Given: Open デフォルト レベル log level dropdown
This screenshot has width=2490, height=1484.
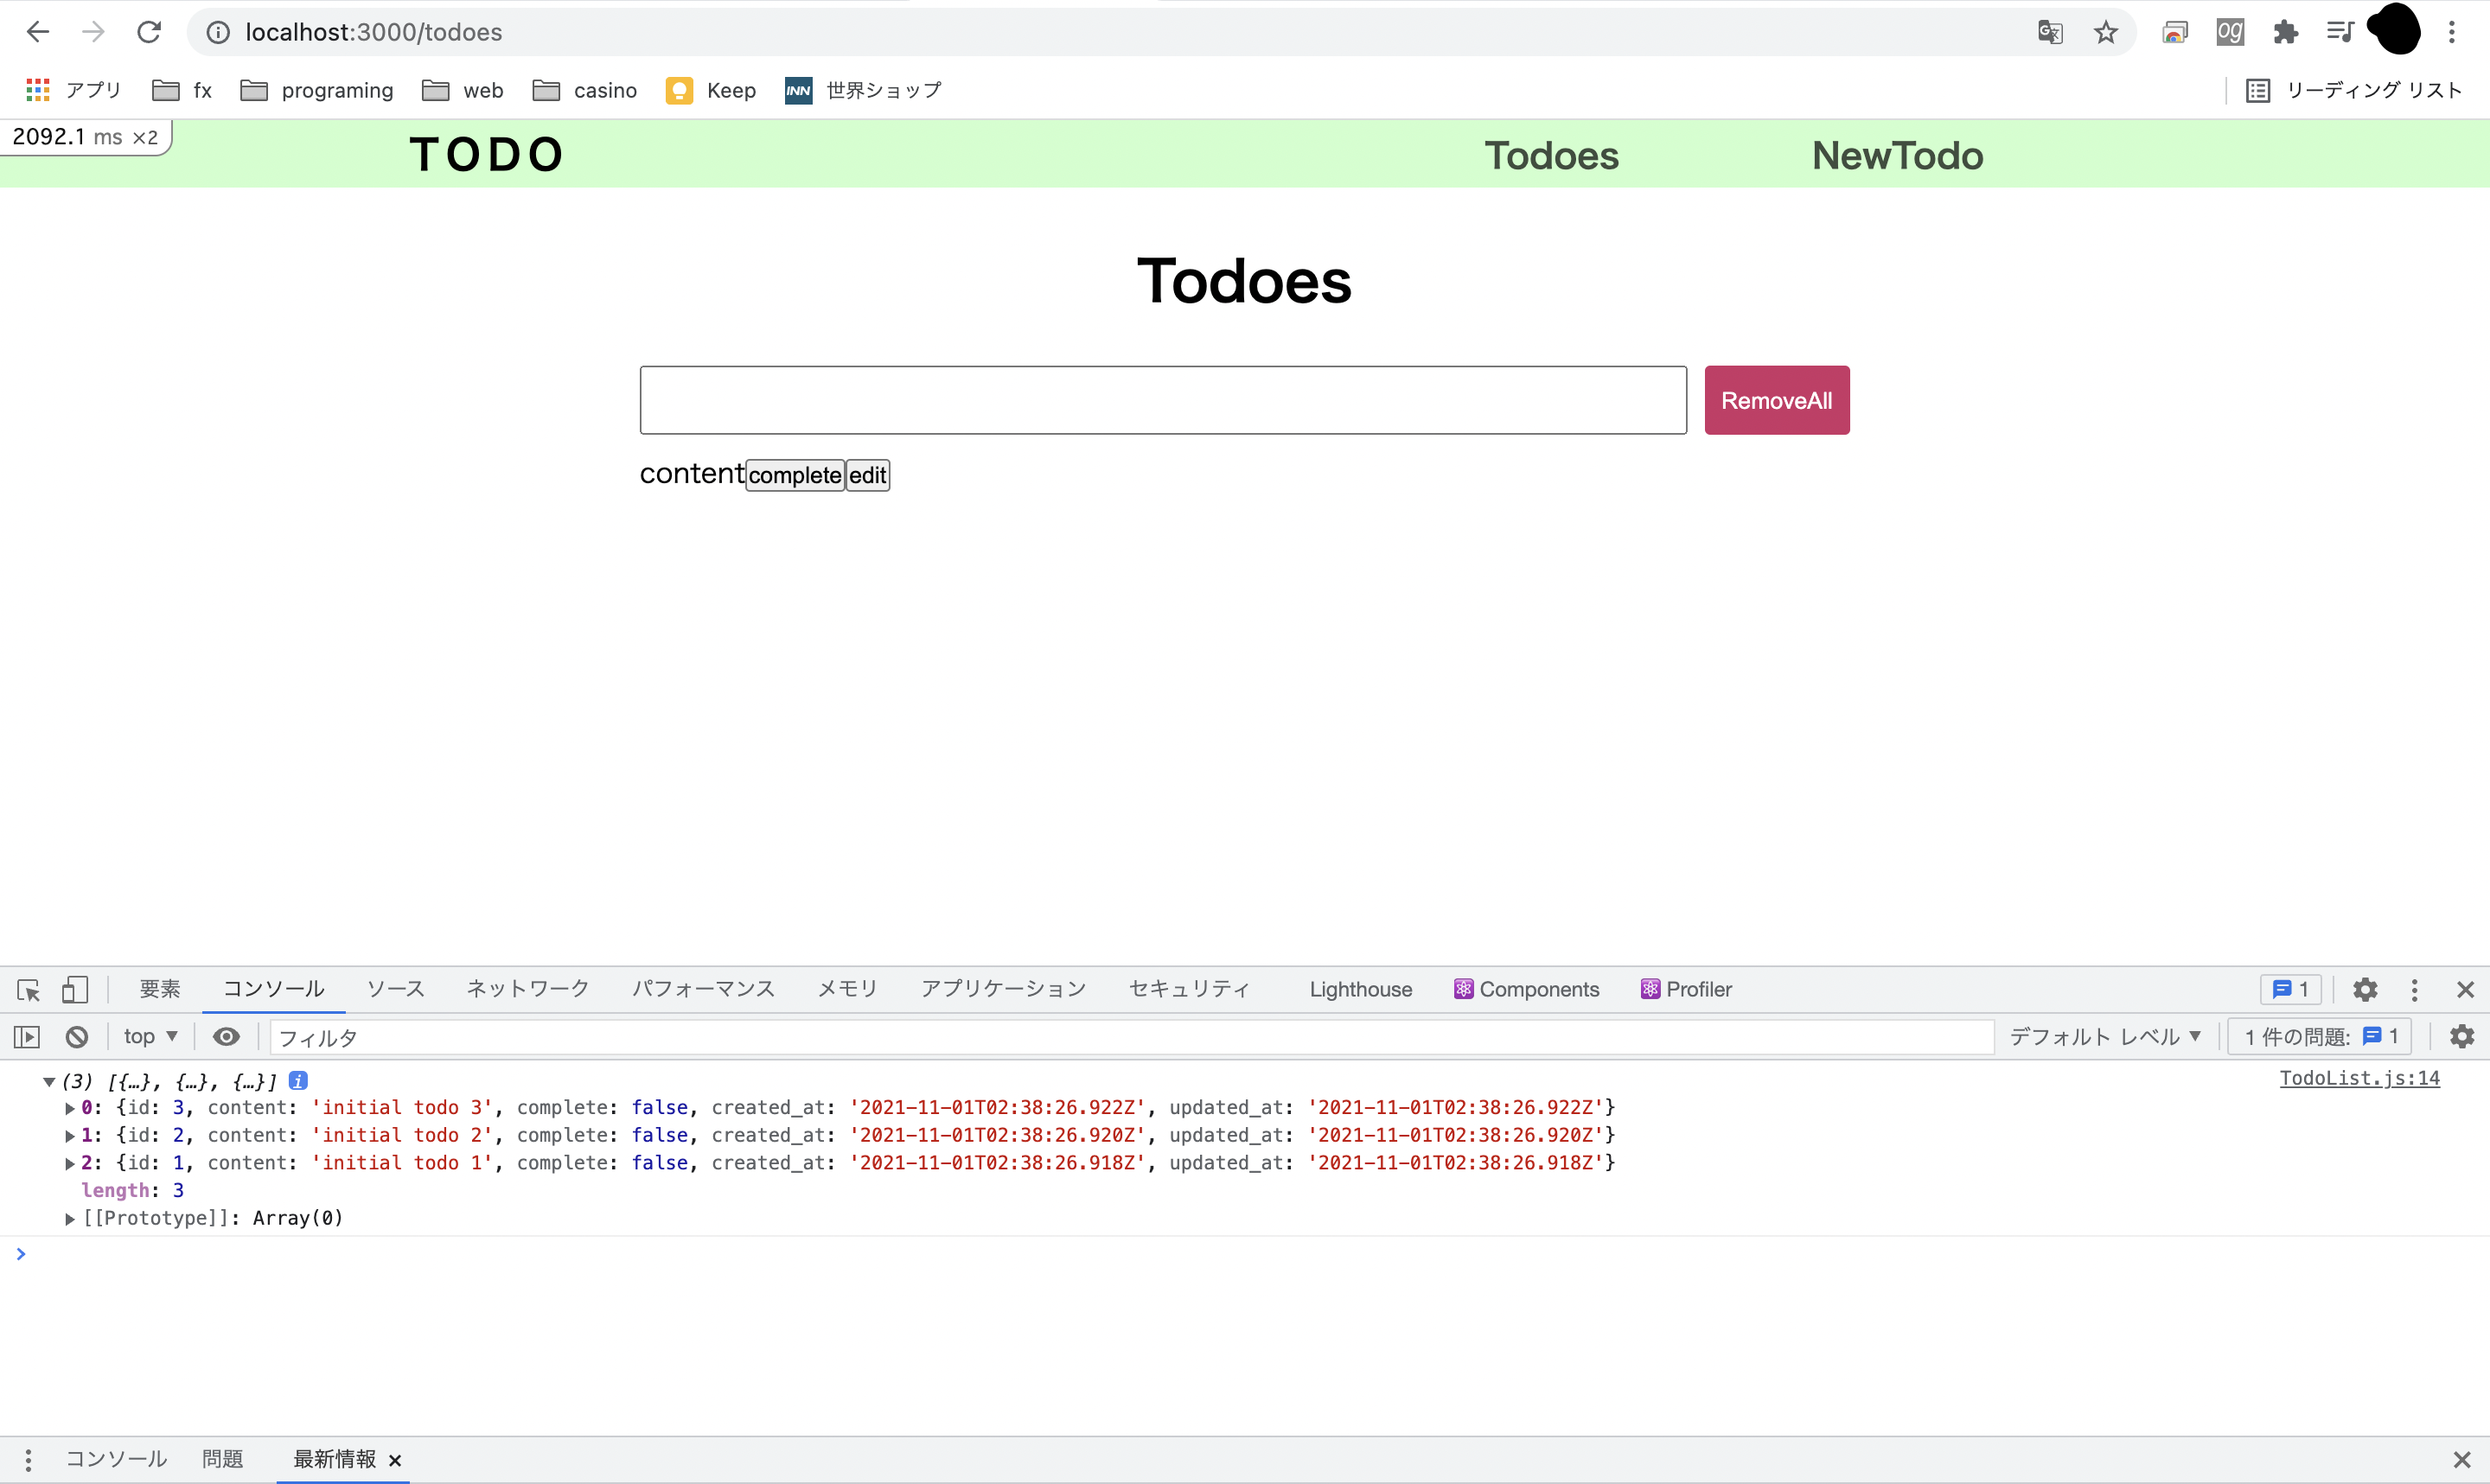Looking at the screenshot, I should (x=2105, y=1037).
